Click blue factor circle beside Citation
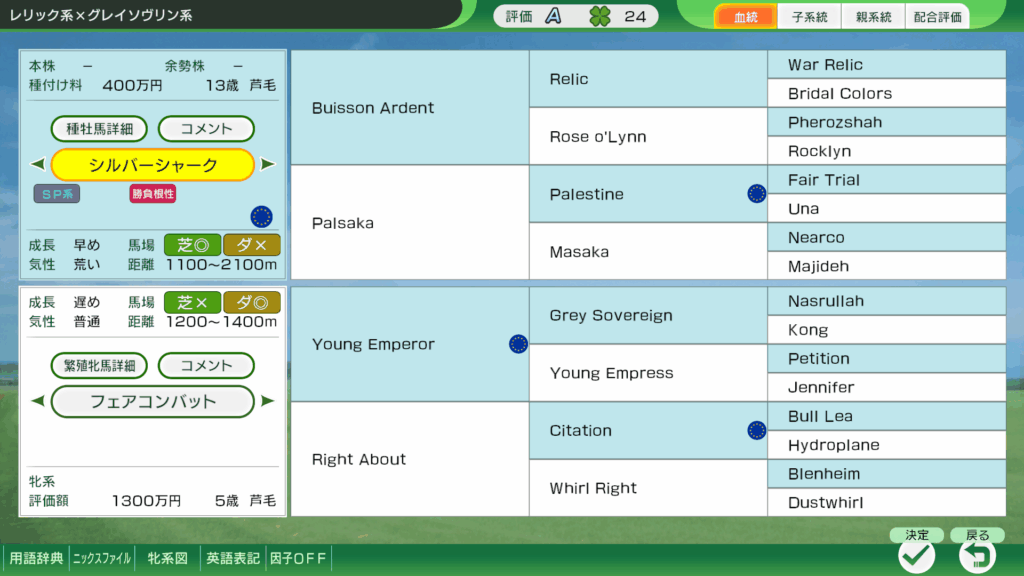 coord(756,430)
